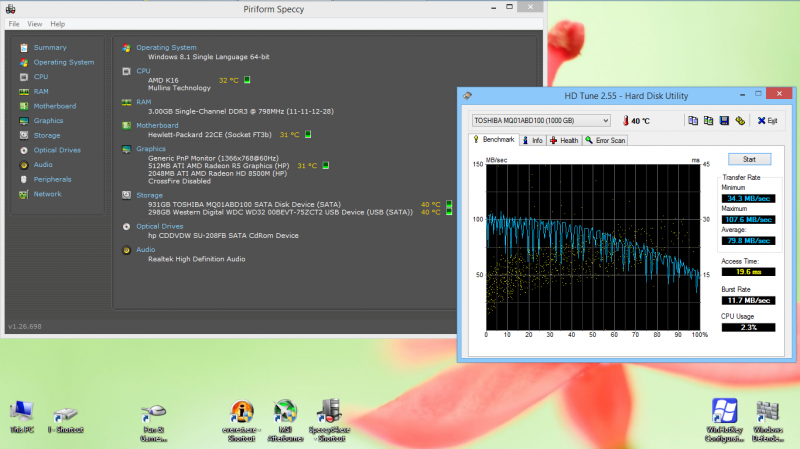The height and width of the screenshot is (449, 800).
Task: Open the HD Tune options wrench icon
Action: (740, 120)
